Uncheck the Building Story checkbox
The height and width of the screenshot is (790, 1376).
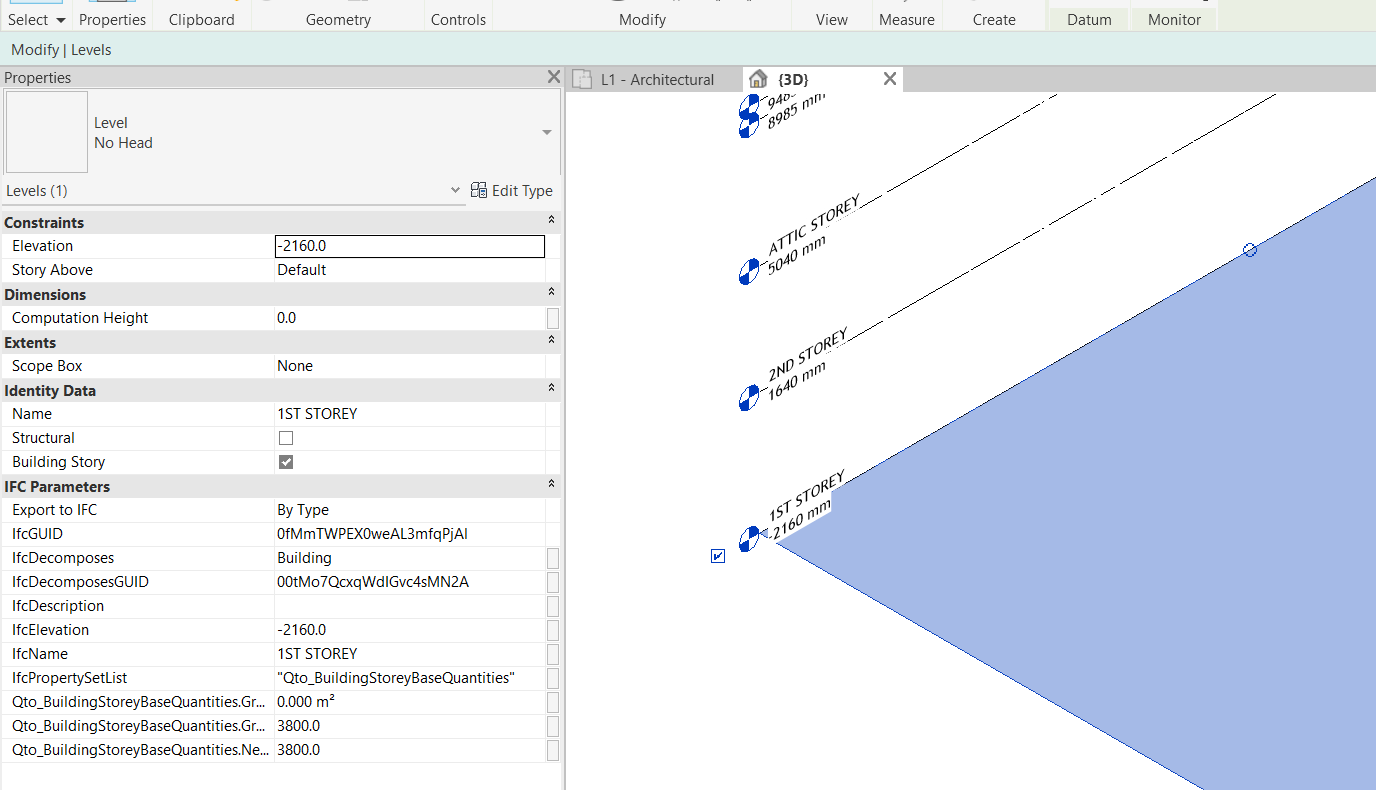point(286,462)
